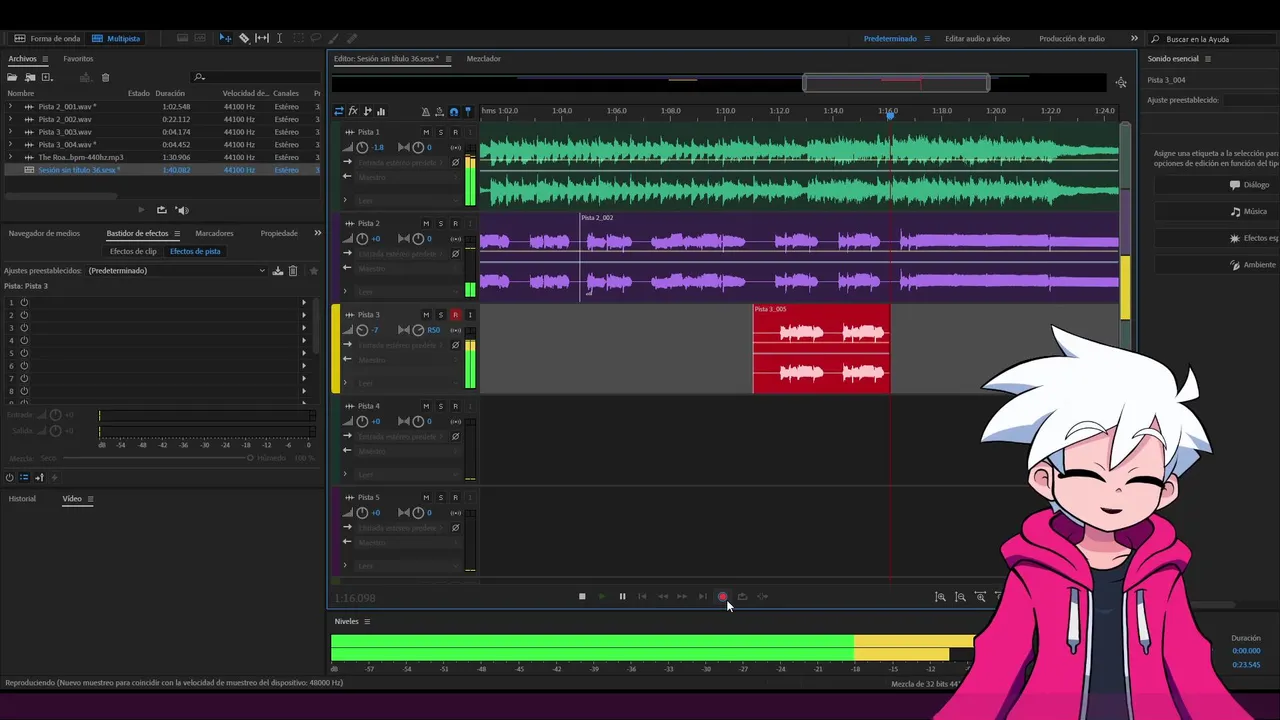Expand The Roa..bpm-440hz.mp3 file row
The width and height of the screenshot is (1280, 720).
point(10,157)
